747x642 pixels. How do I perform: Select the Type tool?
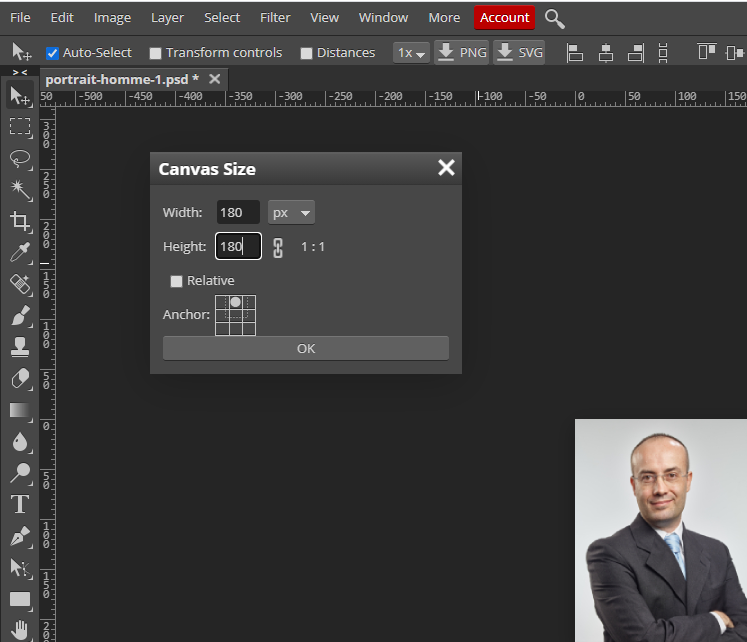[x=20, y=504]
